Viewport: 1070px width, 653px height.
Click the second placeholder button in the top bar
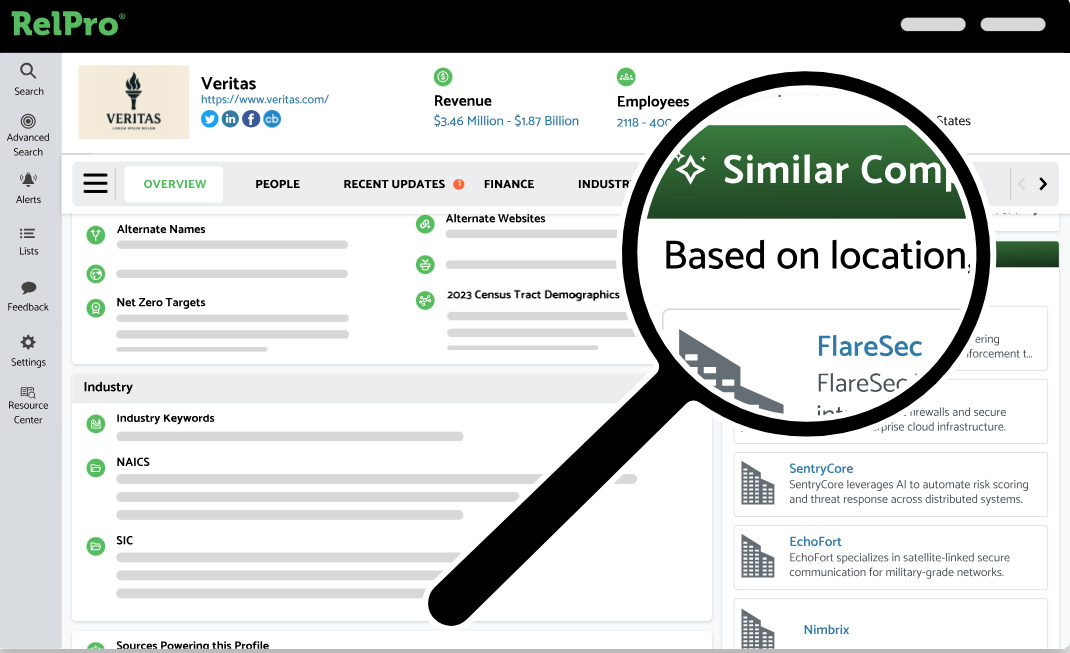point(1013,25)
